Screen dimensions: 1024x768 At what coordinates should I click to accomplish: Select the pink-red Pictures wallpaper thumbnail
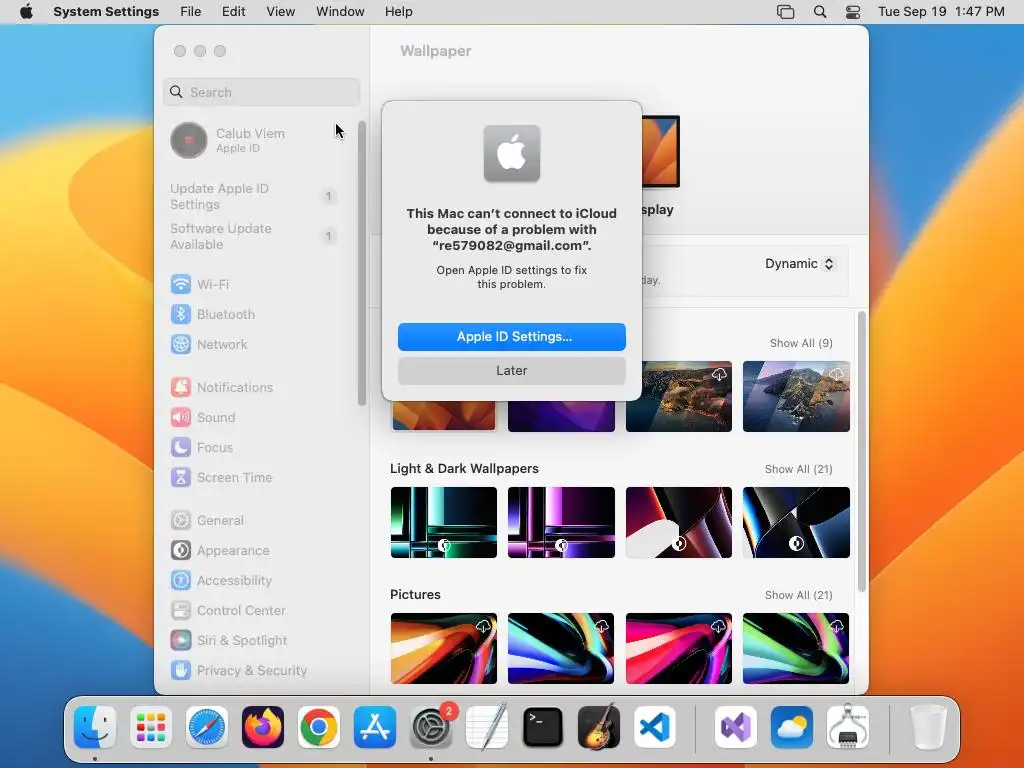pos(679,648)
